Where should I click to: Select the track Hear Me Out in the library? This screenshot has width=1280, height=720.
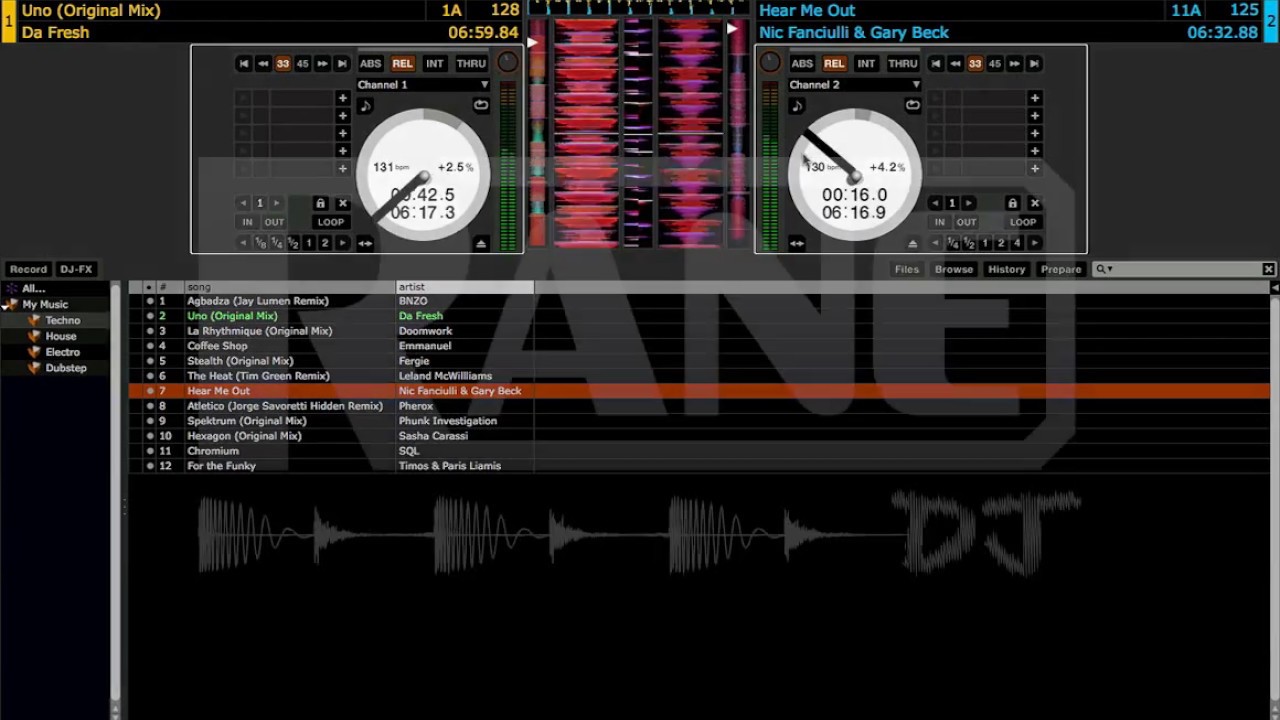(218, 391)
